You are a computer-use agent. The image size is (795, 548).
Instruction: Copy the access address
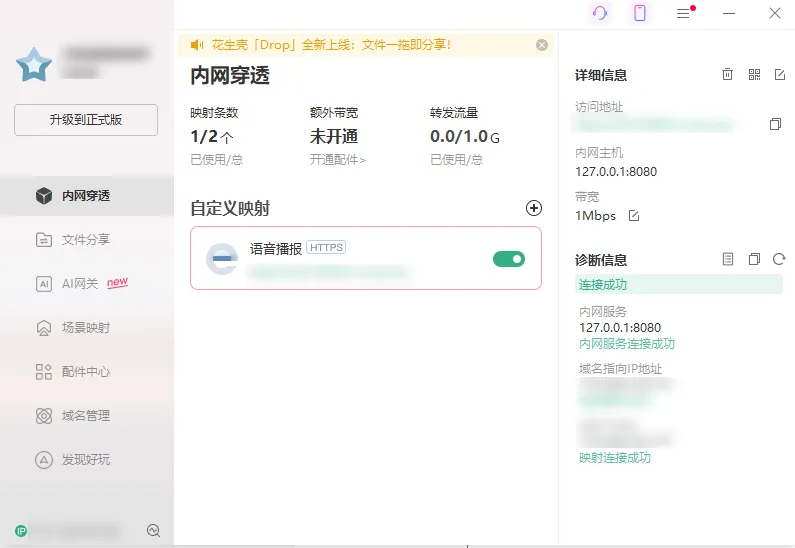pyautogui.click(x=775, y=124)
